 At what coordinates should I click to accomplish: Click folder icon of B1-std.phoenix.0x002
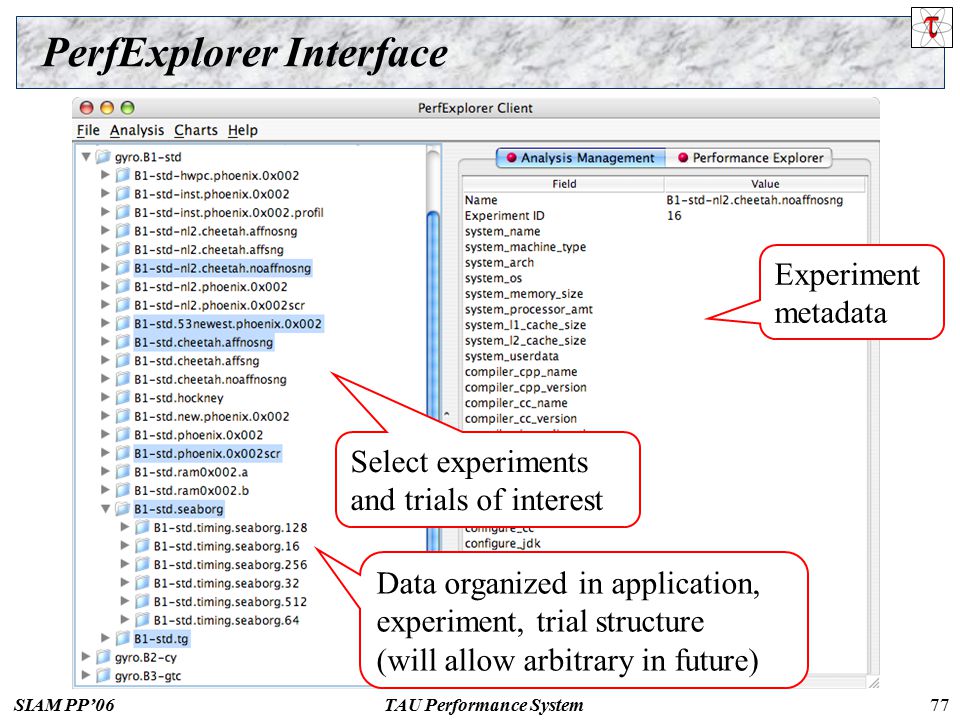[123, 435]
